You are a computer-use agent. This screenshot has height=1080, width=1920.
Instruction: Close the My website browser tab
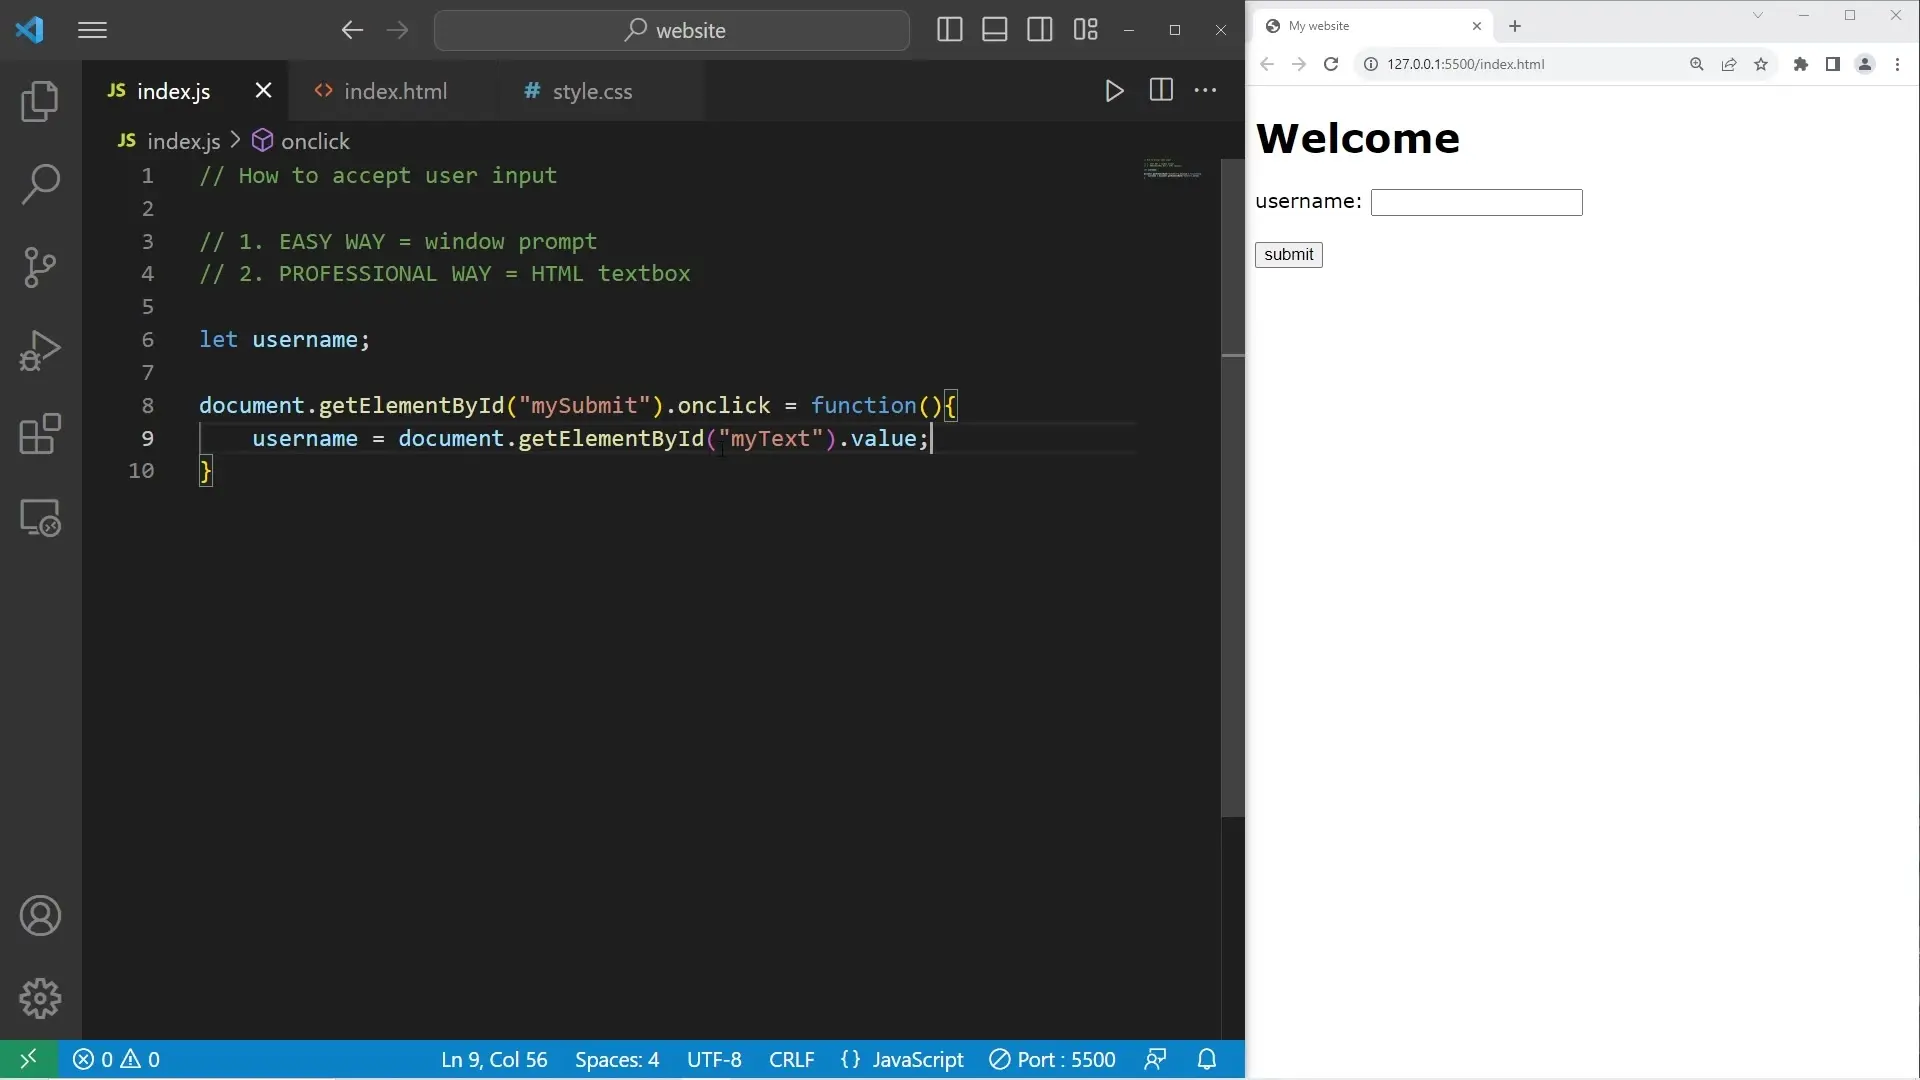pyautogui.click(x=1476, y=26)
